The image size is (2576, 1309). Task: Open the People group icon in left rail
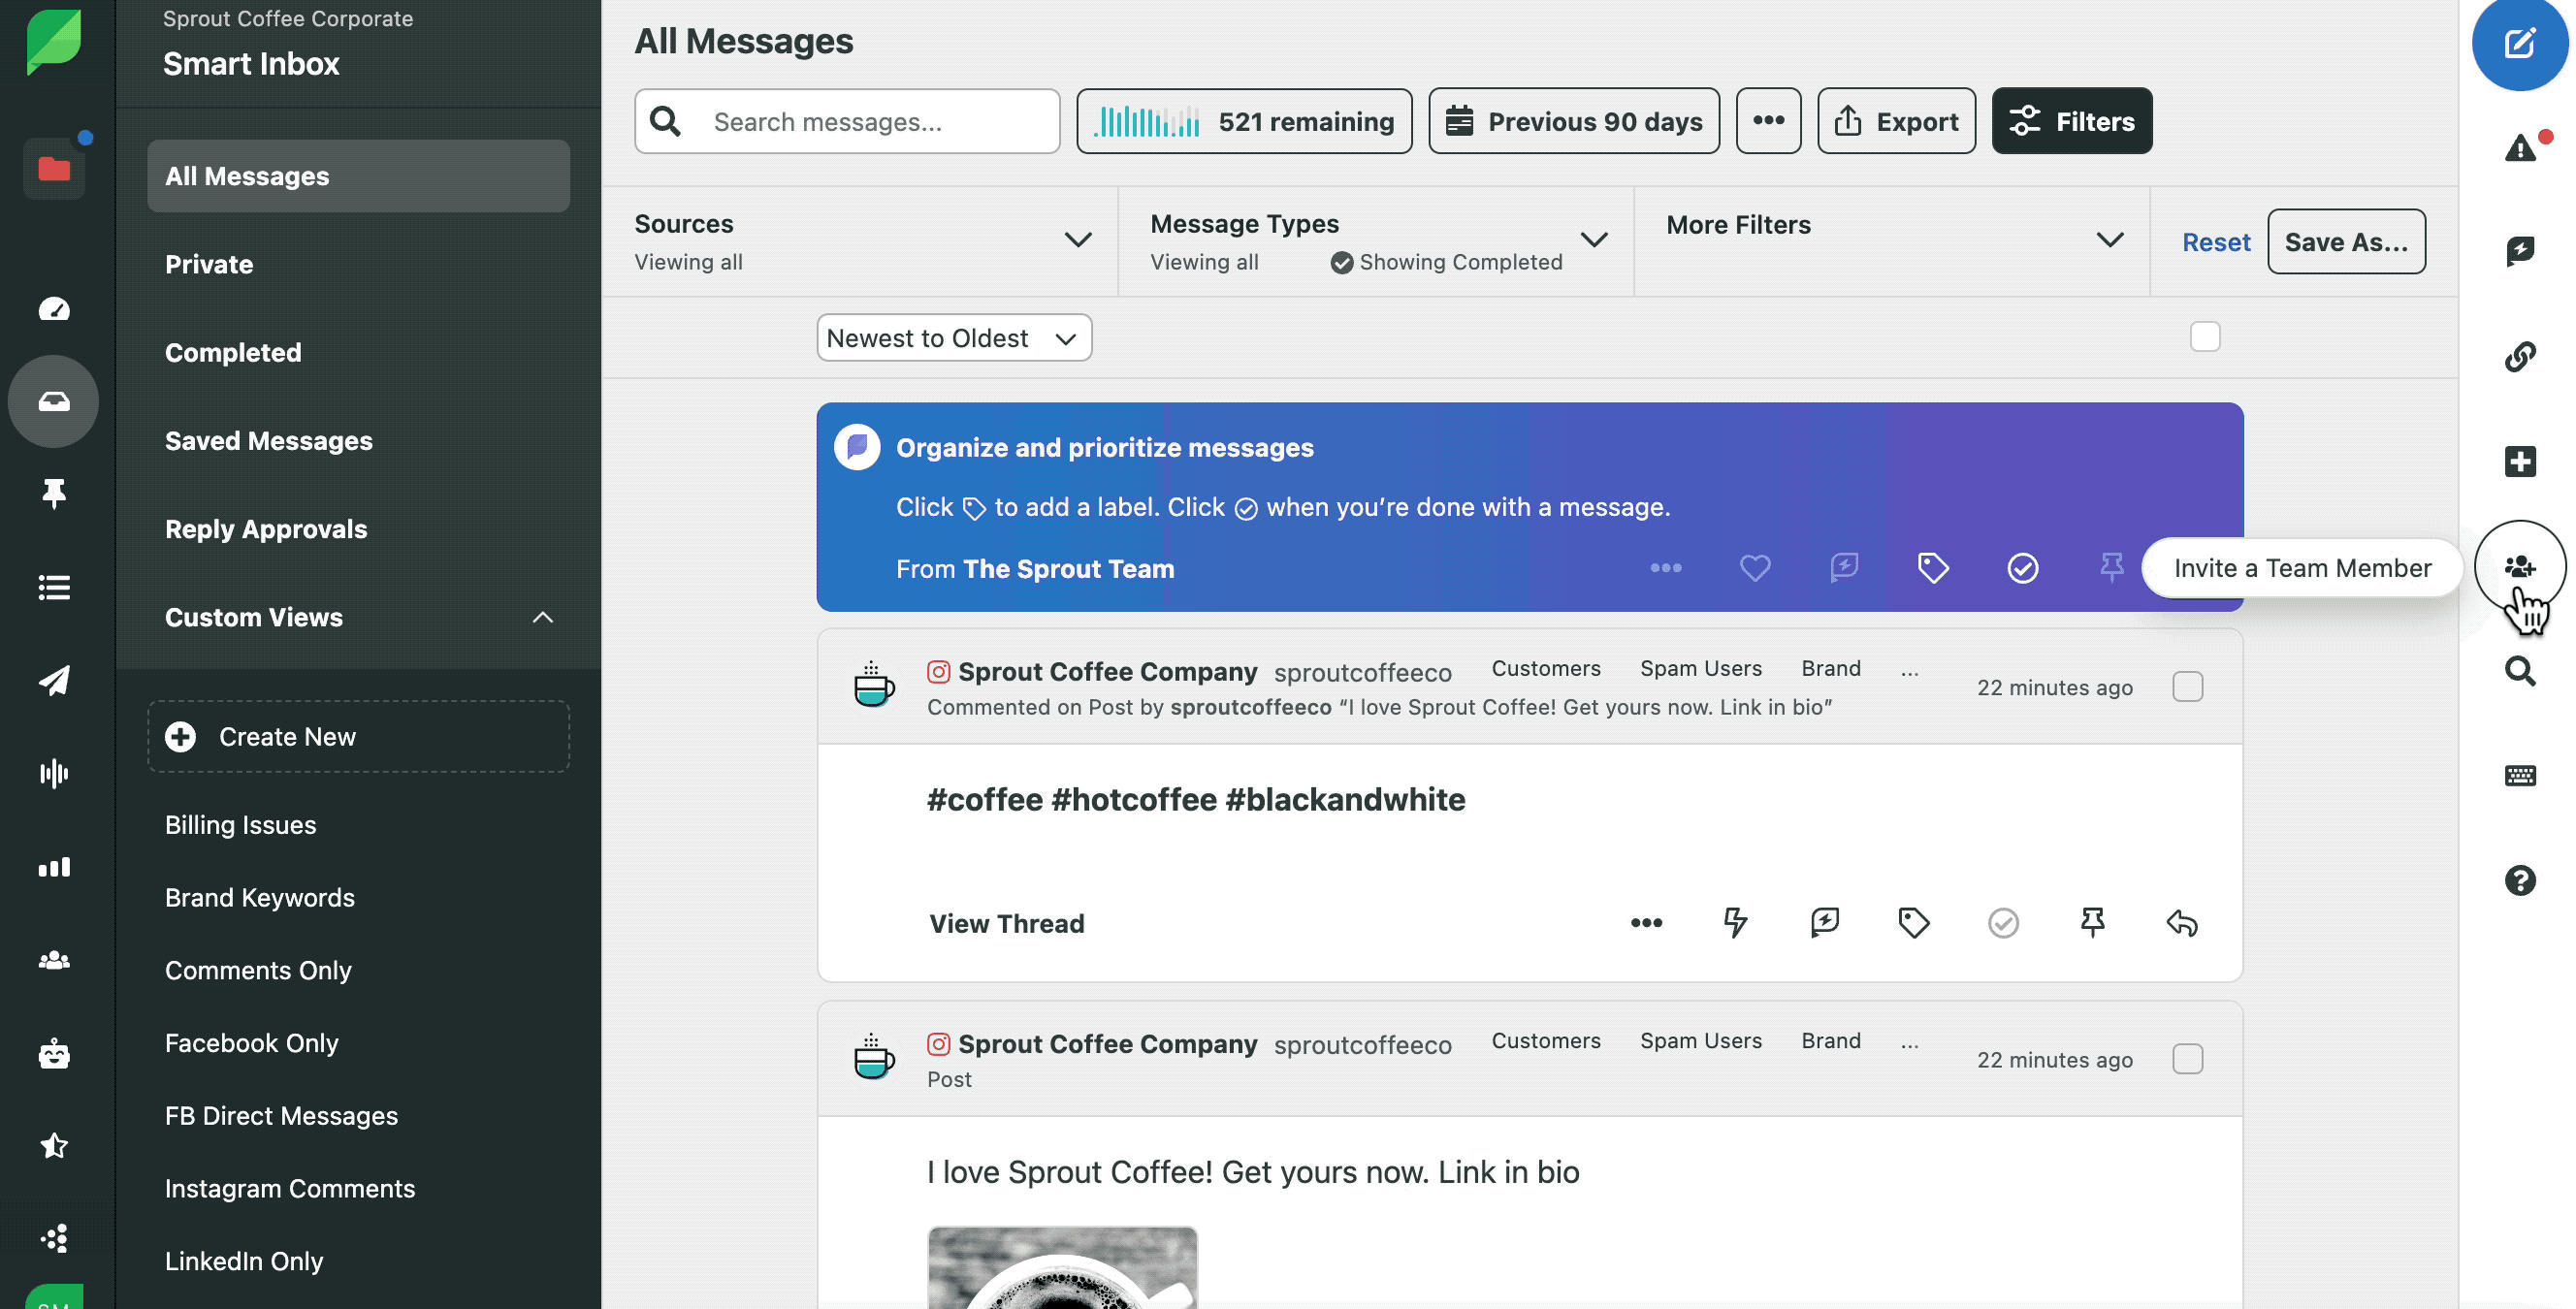click(54, 960)
